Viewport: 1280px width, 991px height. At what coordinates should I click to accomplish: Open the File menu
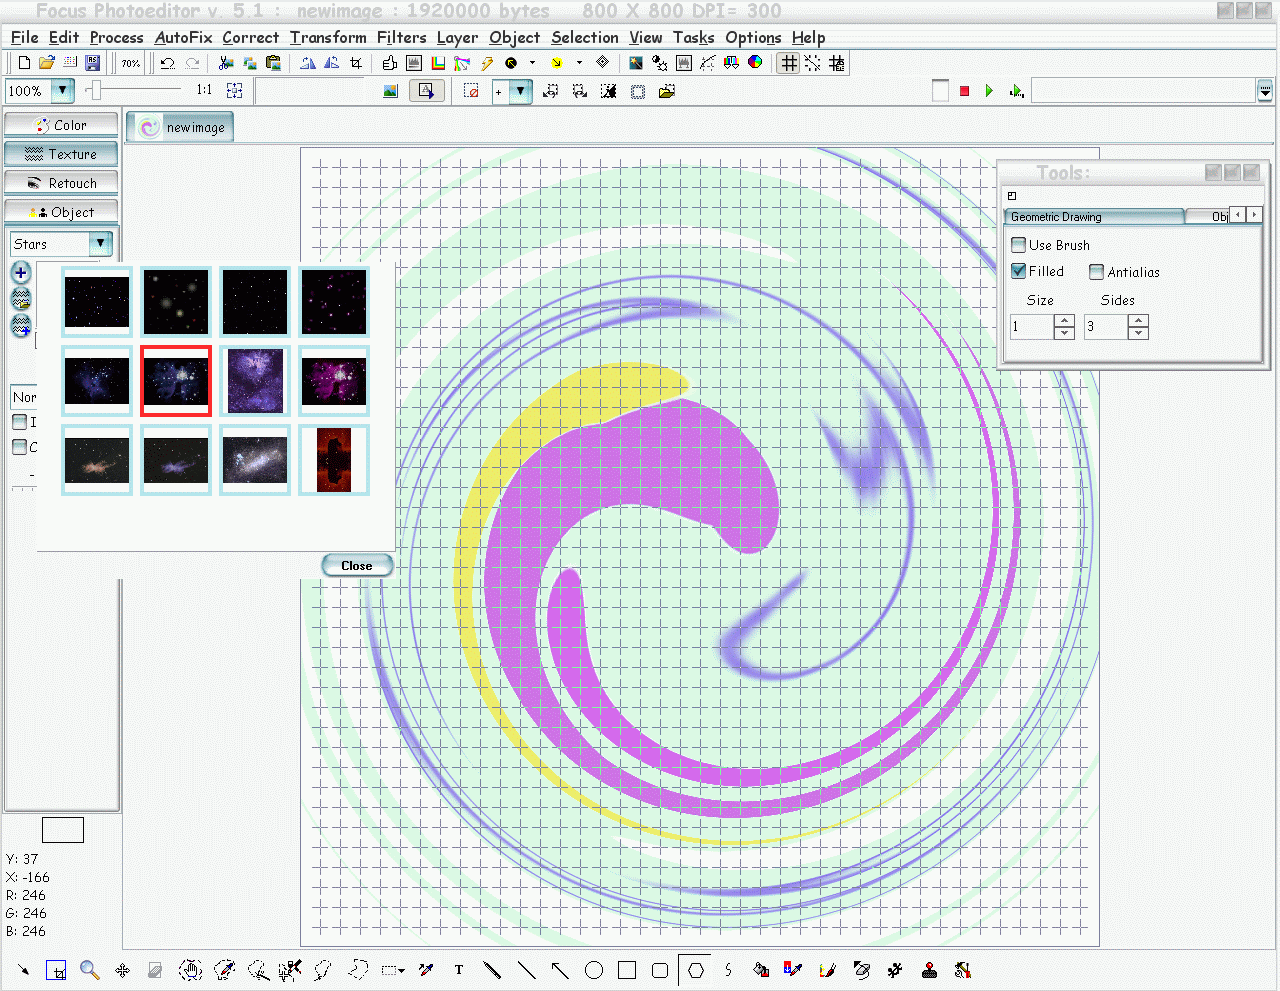(24, 37)
